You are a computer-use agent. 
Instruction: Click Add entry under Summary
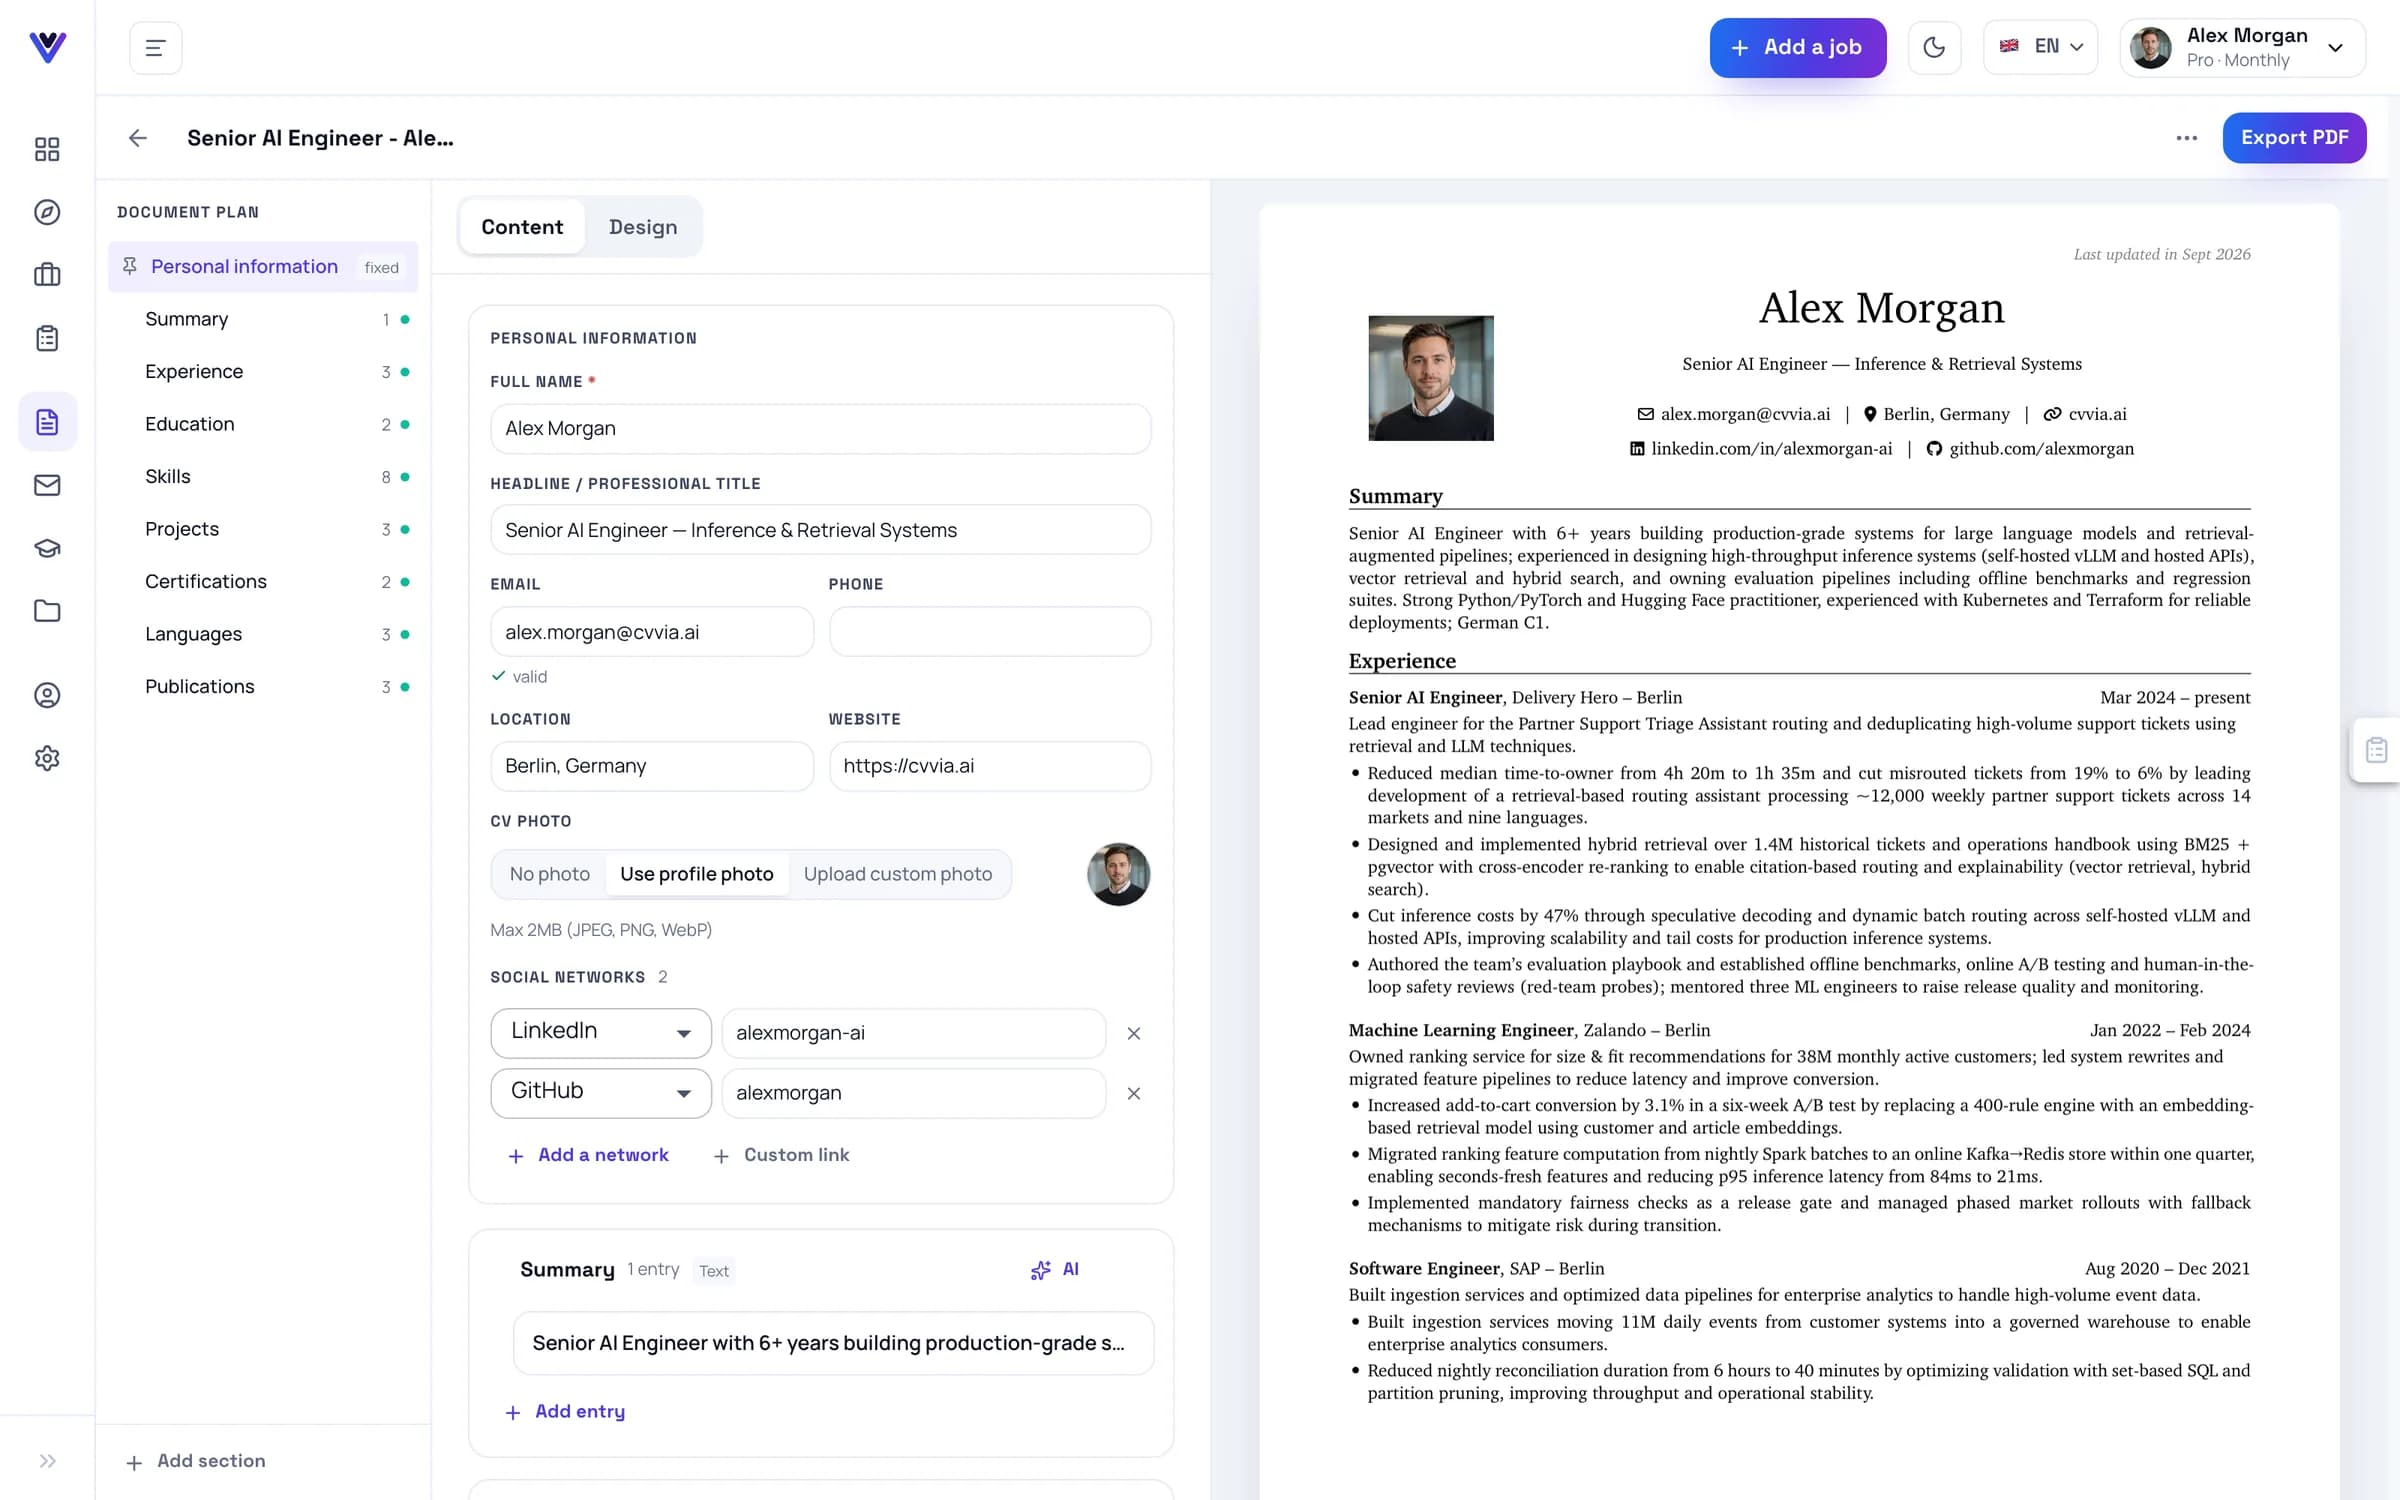tap(566, 1412)
